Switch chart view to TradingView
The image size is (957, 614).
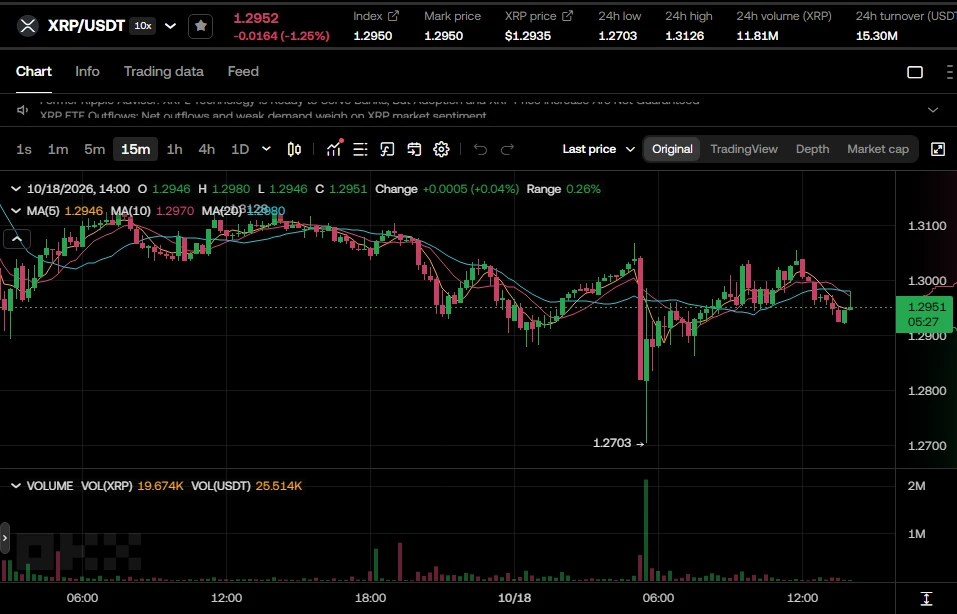(744, 149)
